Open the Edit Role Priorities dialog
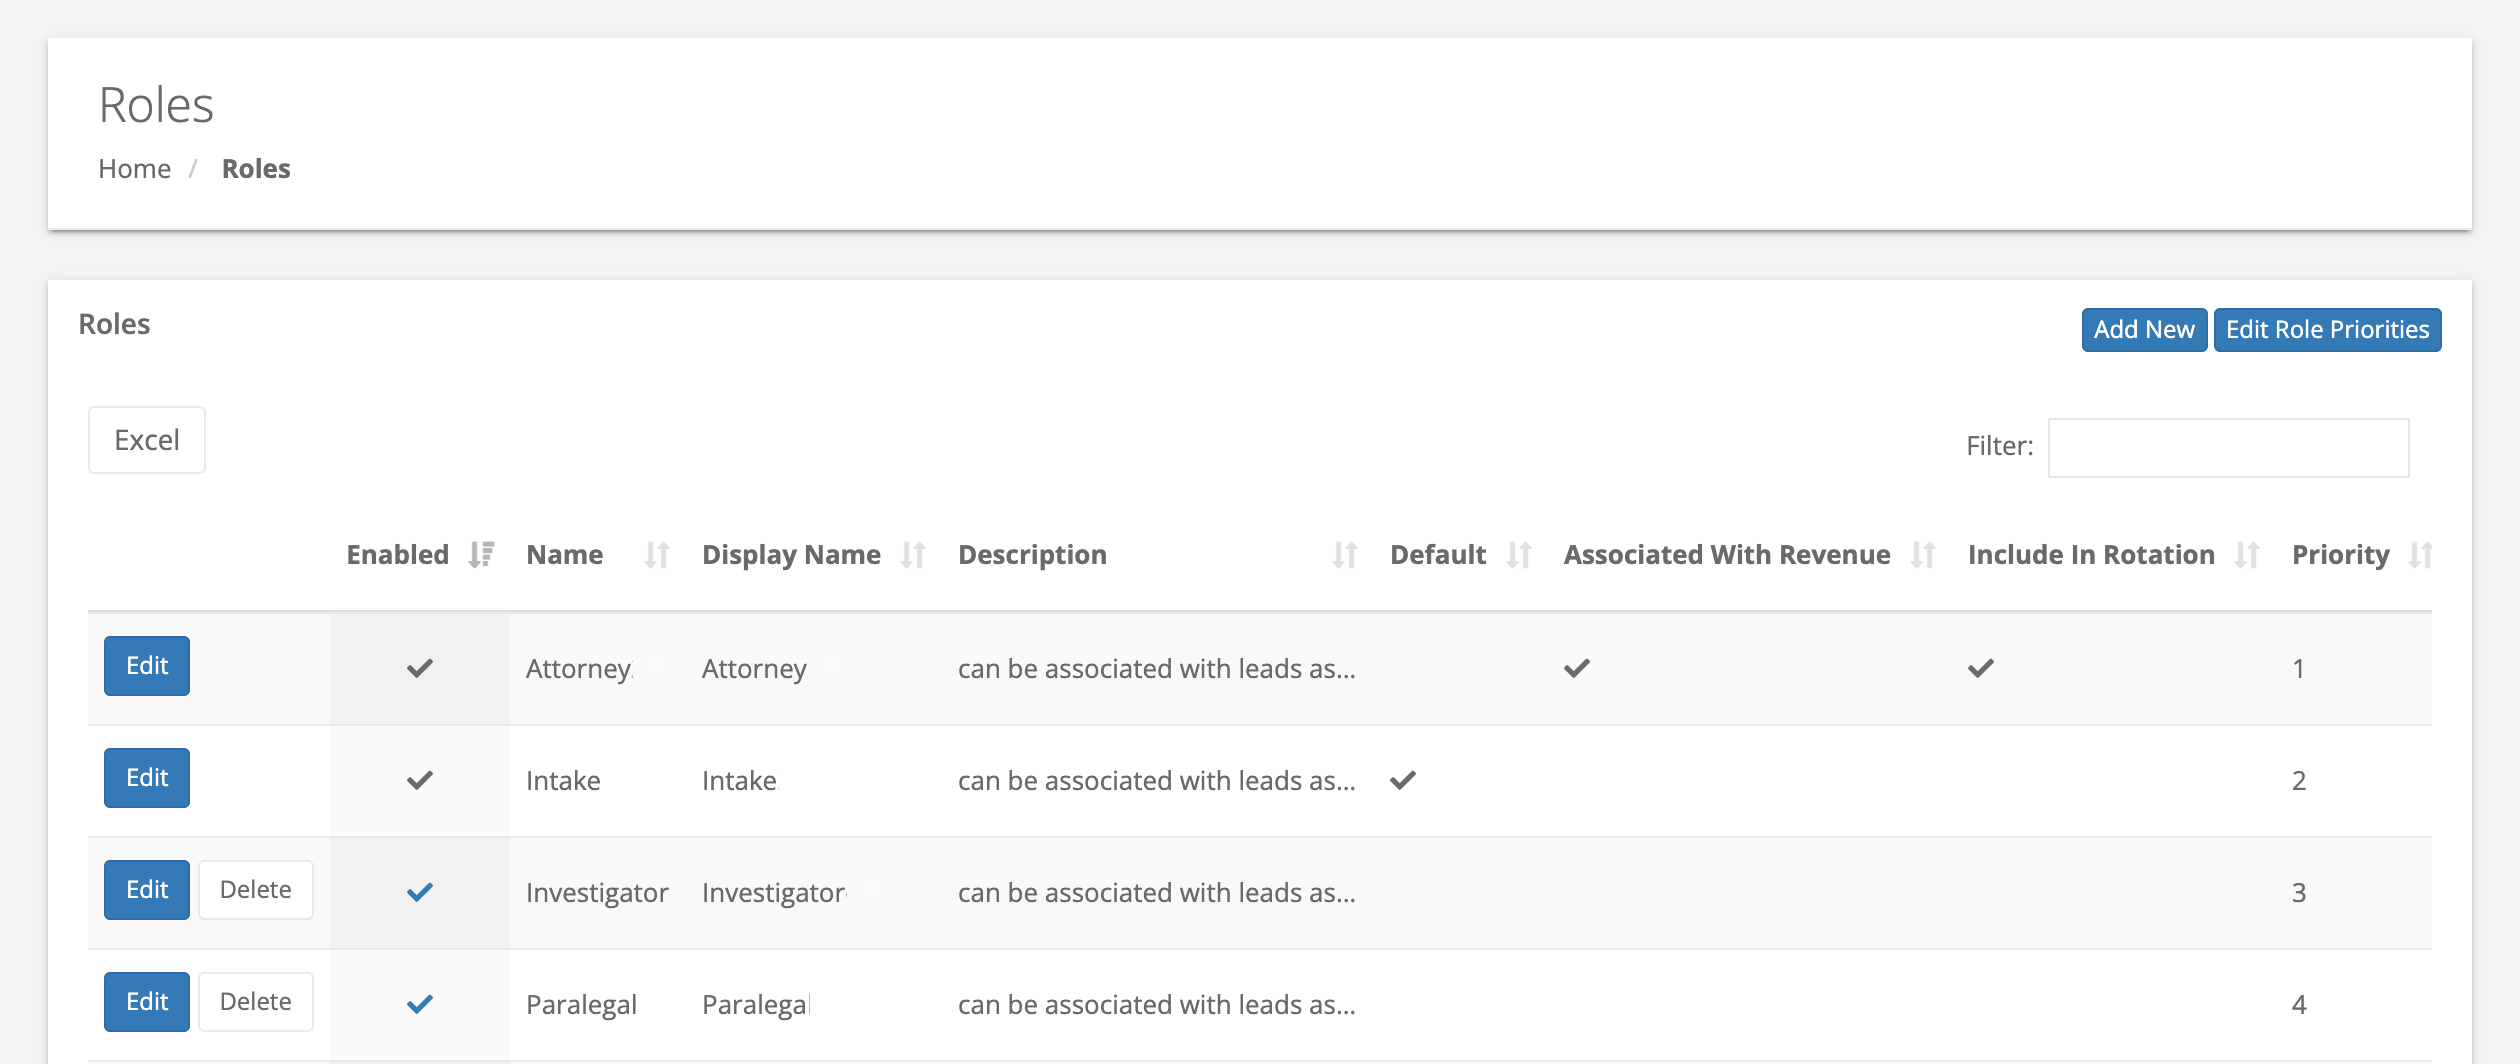 pos(2327,329)
